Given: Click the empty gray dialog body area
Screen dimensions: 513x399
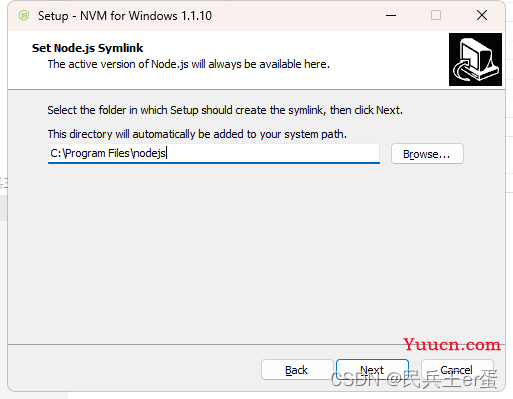Looking at the screenshot, I should click(x=256, y=253).
